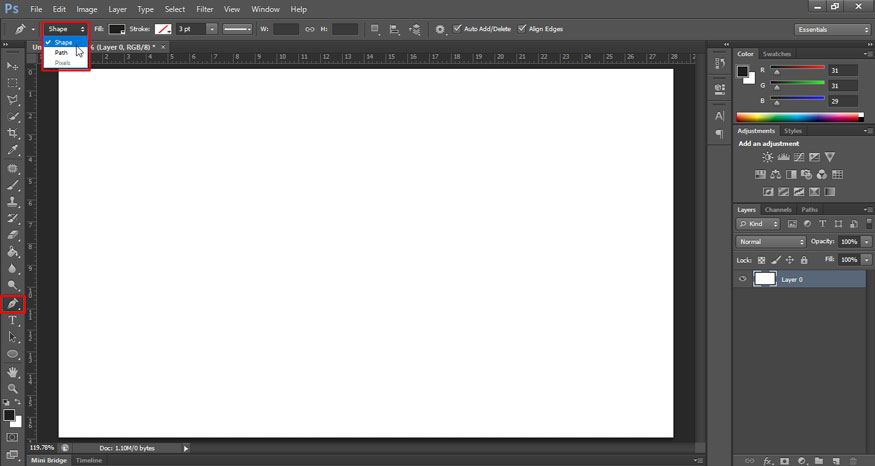Screen dimensions: 875x466
Task: Select the Zoom tool
Action: tap(13, 388)
